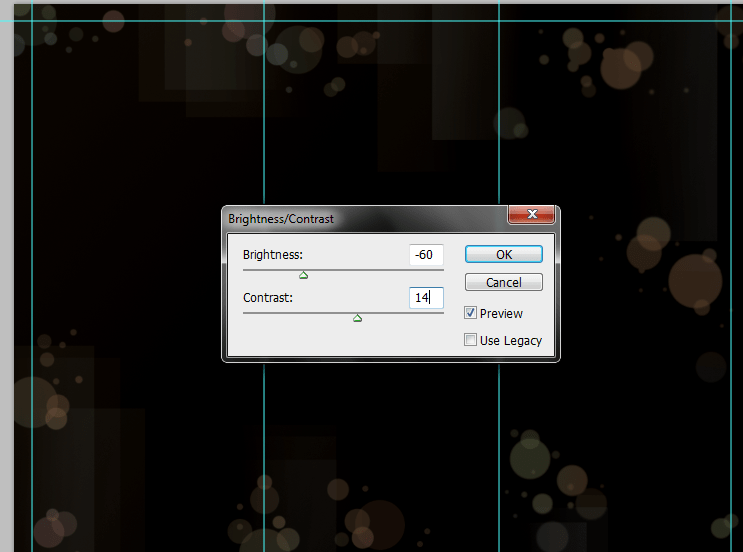Close the Brightness/Contrast dialog with X
Screen dimensions: 743x552
click(531, 215)
